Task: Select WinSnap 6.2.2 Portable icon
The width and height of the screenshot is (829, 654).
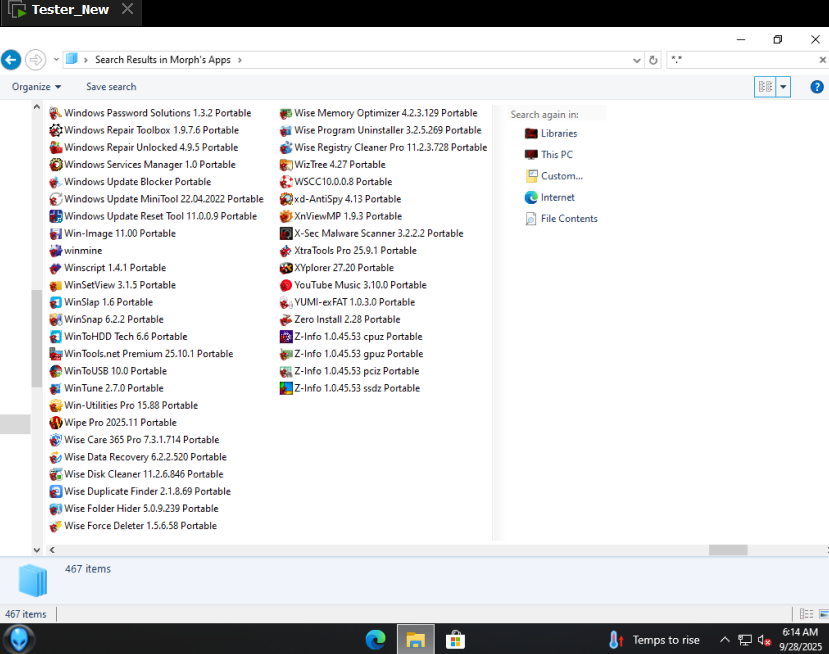Action: pos(56,319)
